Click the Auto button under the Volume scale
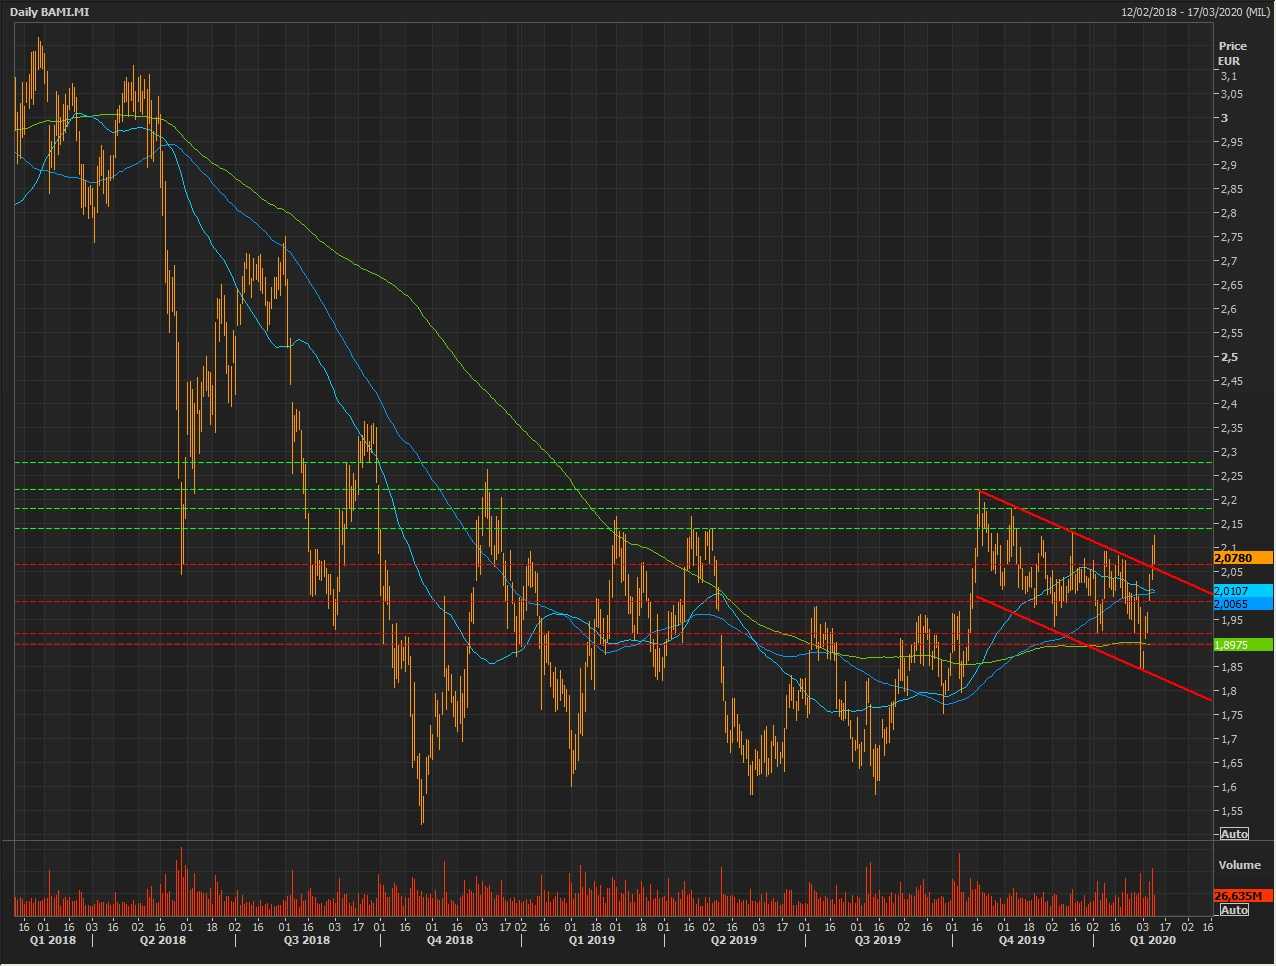The image size is (1276, 966). click(x=1234, y=910)
